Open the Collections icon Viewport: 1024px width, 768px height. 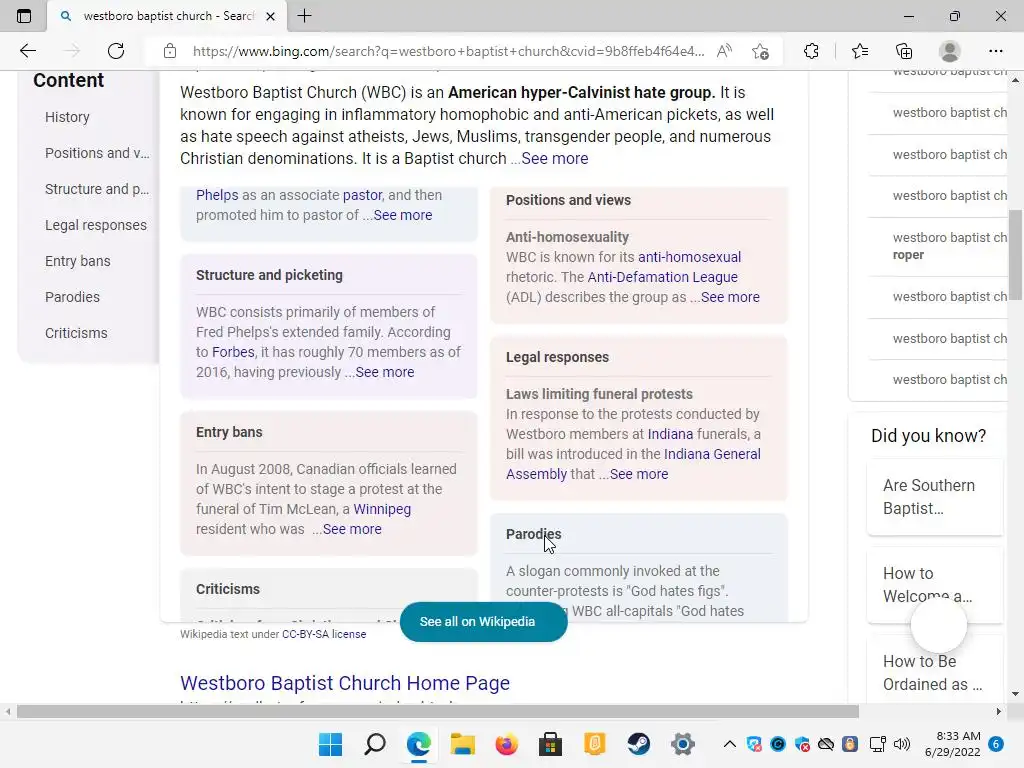[x=904, y=51]
